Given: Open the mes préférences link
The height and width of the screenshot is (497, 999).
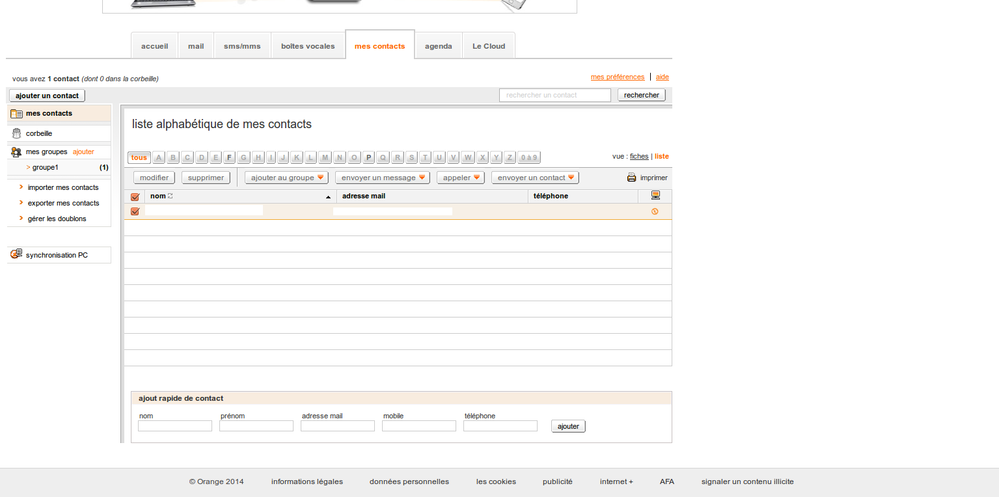Looking at the screenshot, I should click(617, 77).
